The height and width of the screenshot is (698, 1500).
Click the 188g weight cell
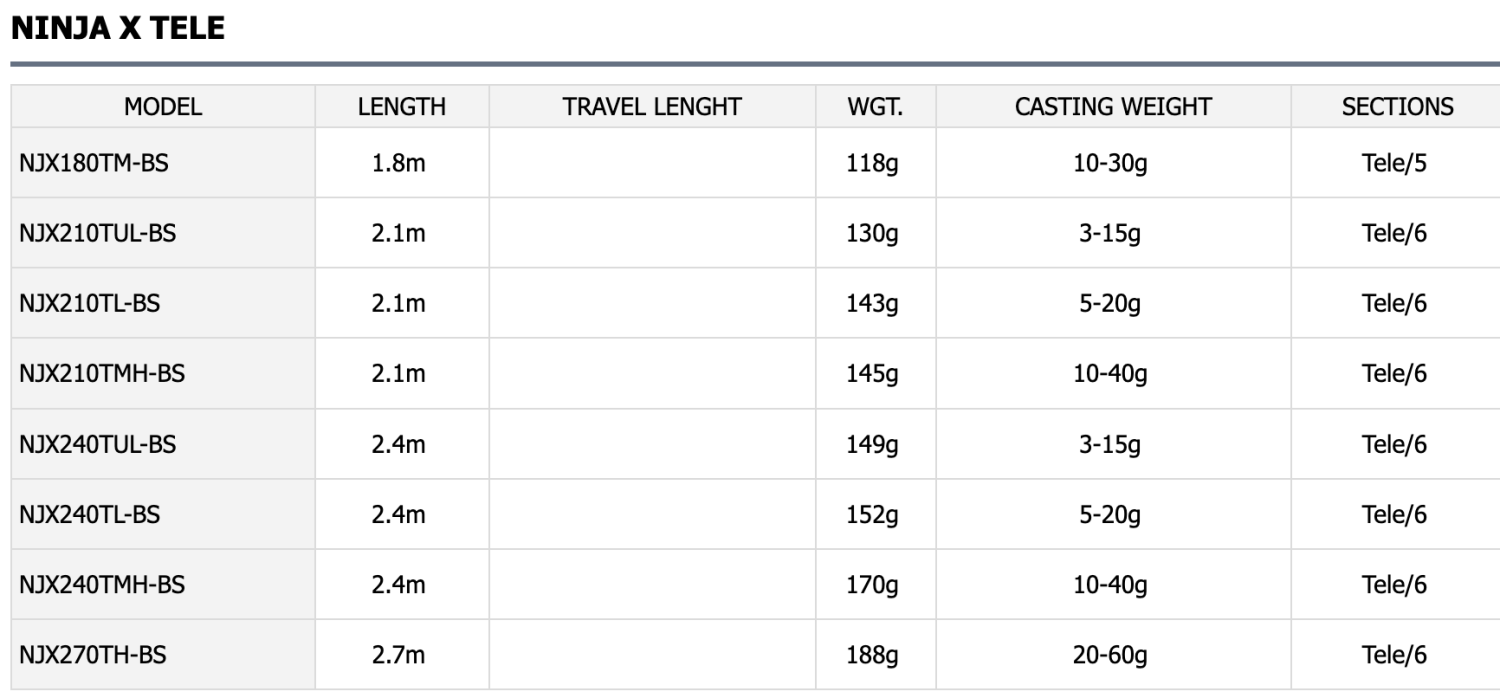873,656
